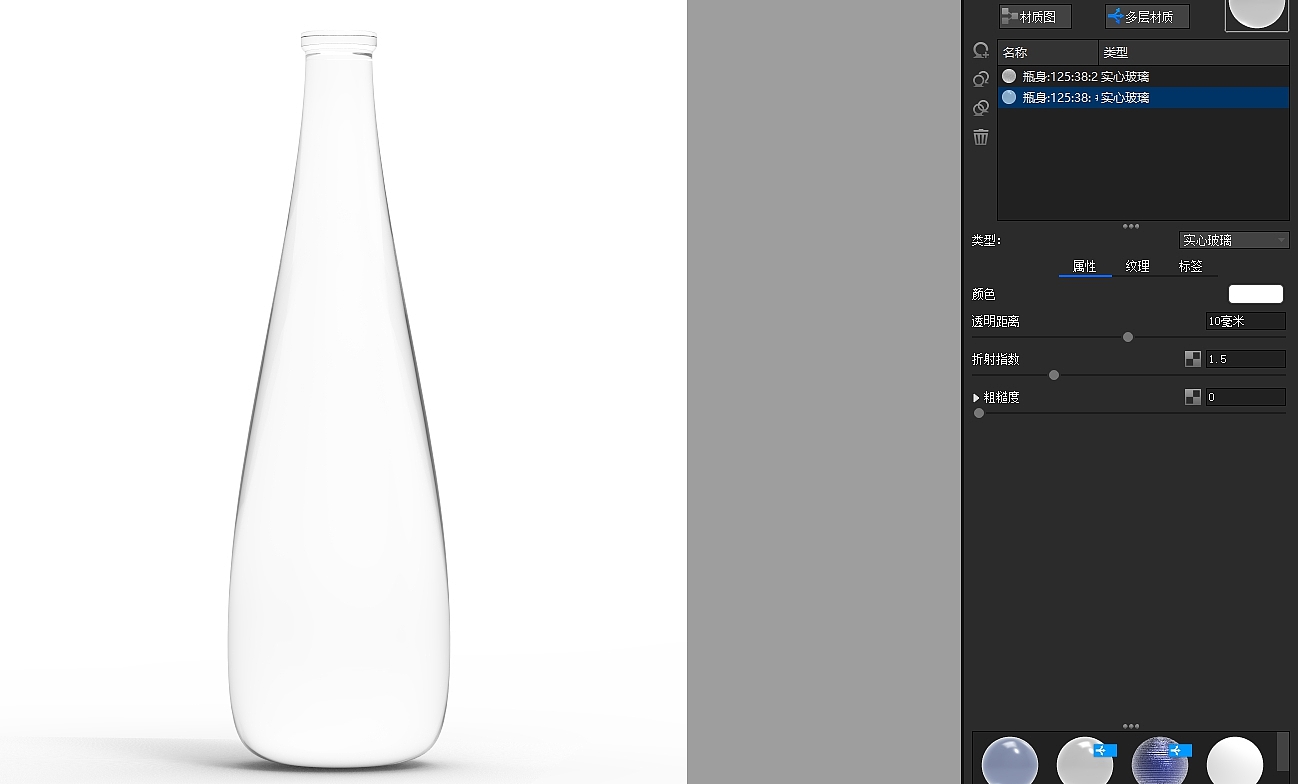Open the 材质图 material graph
The height and width of the screenshot is (784, 1298).
point(1035,17)
